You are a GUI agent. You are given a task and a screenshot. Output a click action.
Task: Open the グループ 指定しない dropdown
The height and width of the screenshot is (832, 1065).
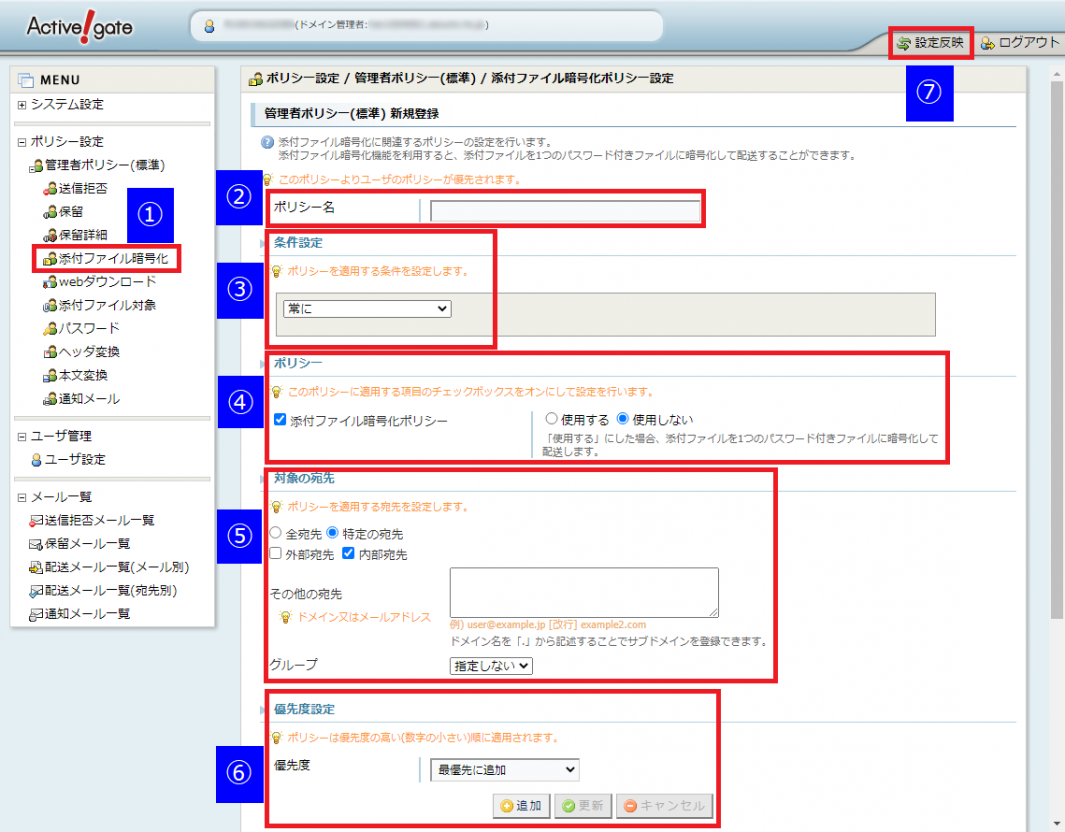(x=491, y=665)
